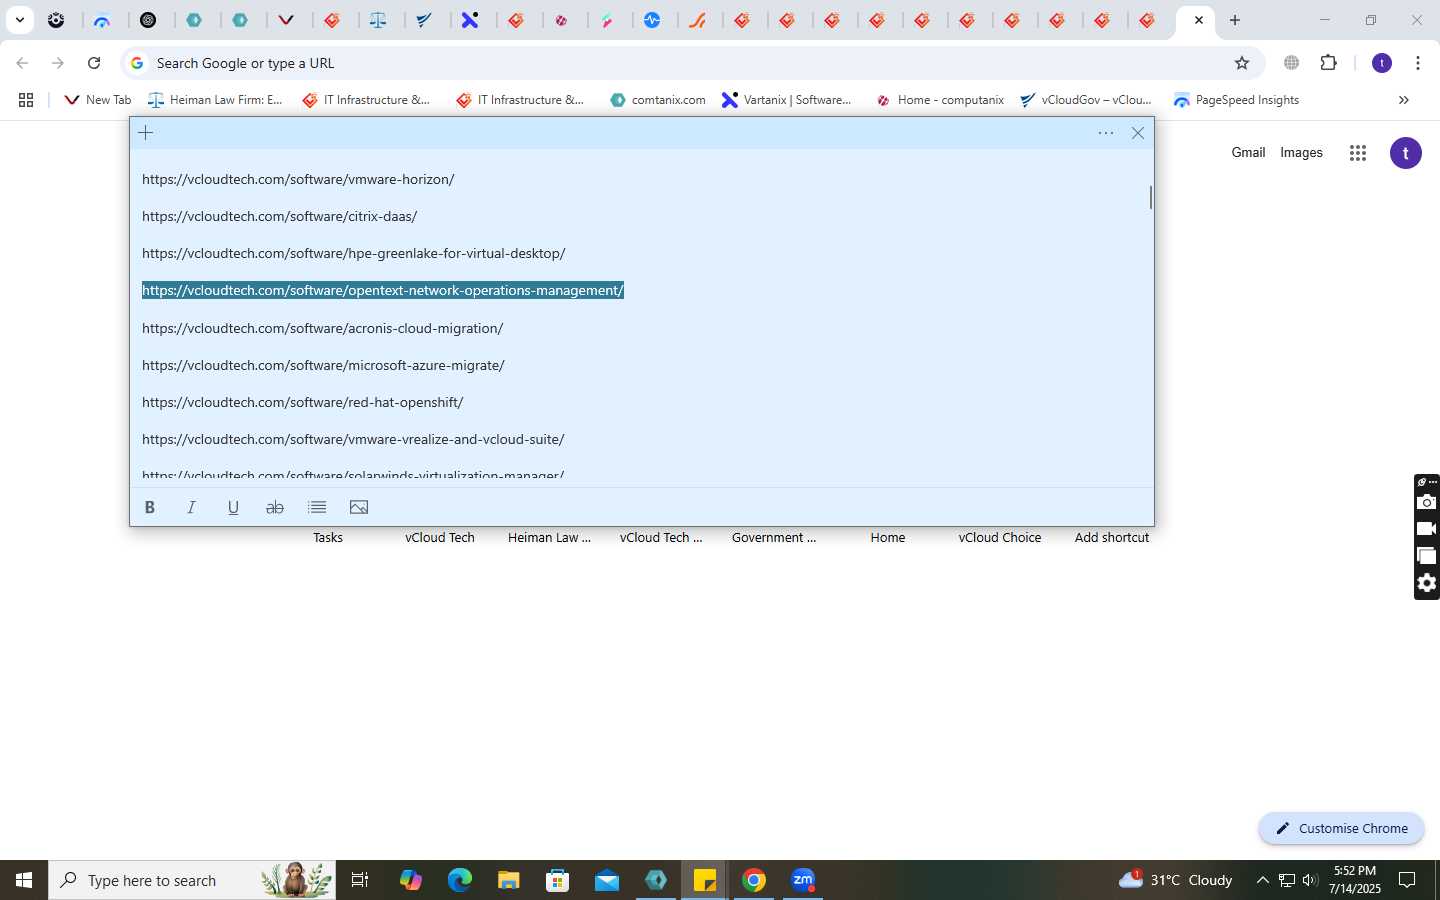Click the microsoft-azure-migrate URL line
The image size is (1440, 900).
[323, 365]
